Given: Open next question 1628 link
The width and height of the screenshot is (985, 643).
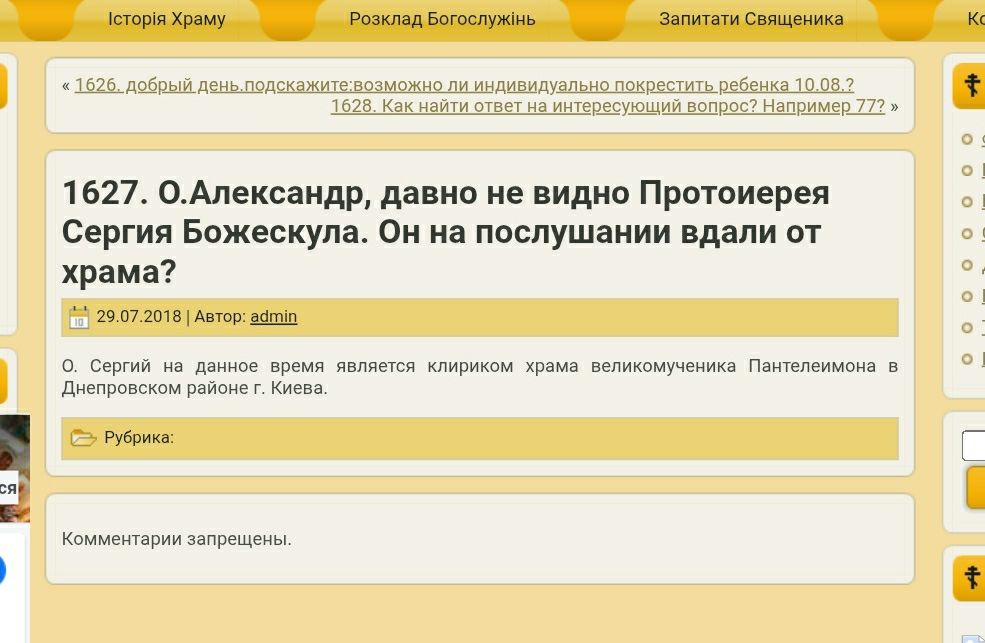Looking at the screenshot, I should point(607,106).
